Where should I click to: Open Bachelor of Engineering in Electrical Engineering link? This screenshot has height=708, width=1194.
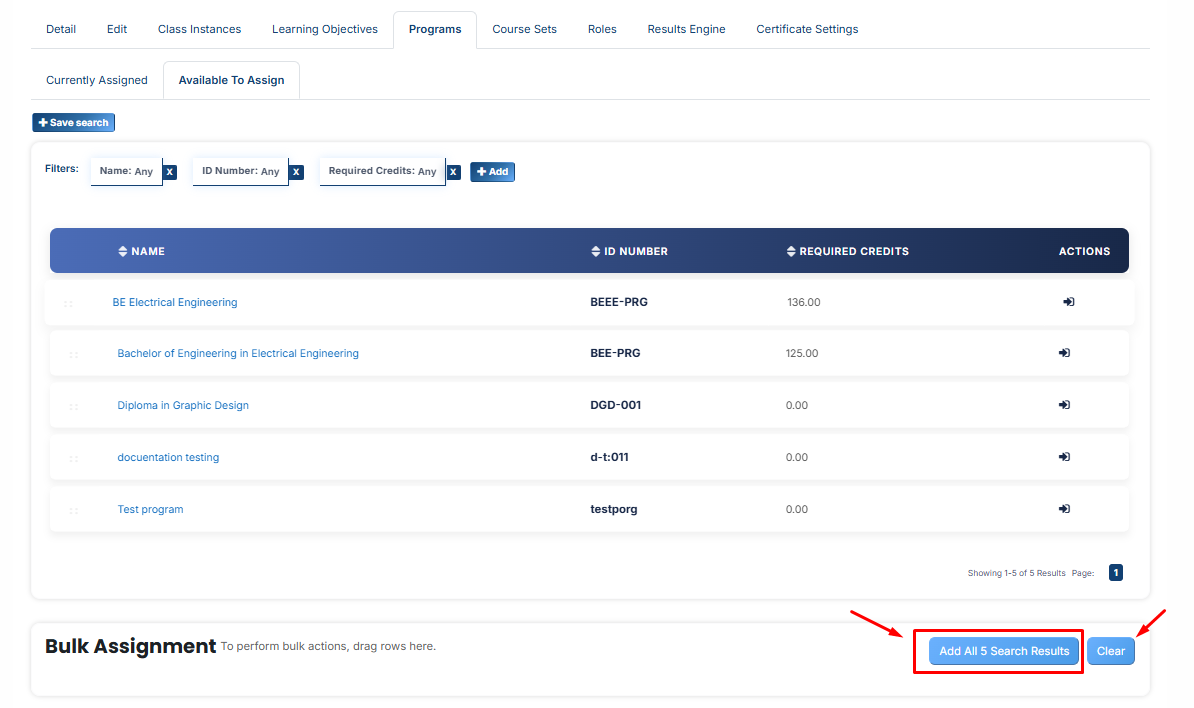point(238,353)
